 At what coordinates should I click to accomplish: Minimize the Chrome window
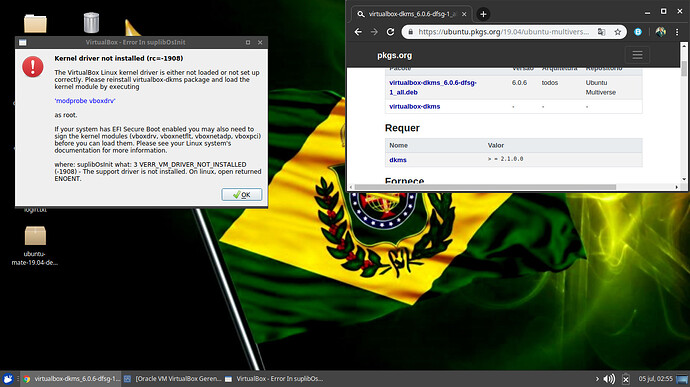coord(647,13)
